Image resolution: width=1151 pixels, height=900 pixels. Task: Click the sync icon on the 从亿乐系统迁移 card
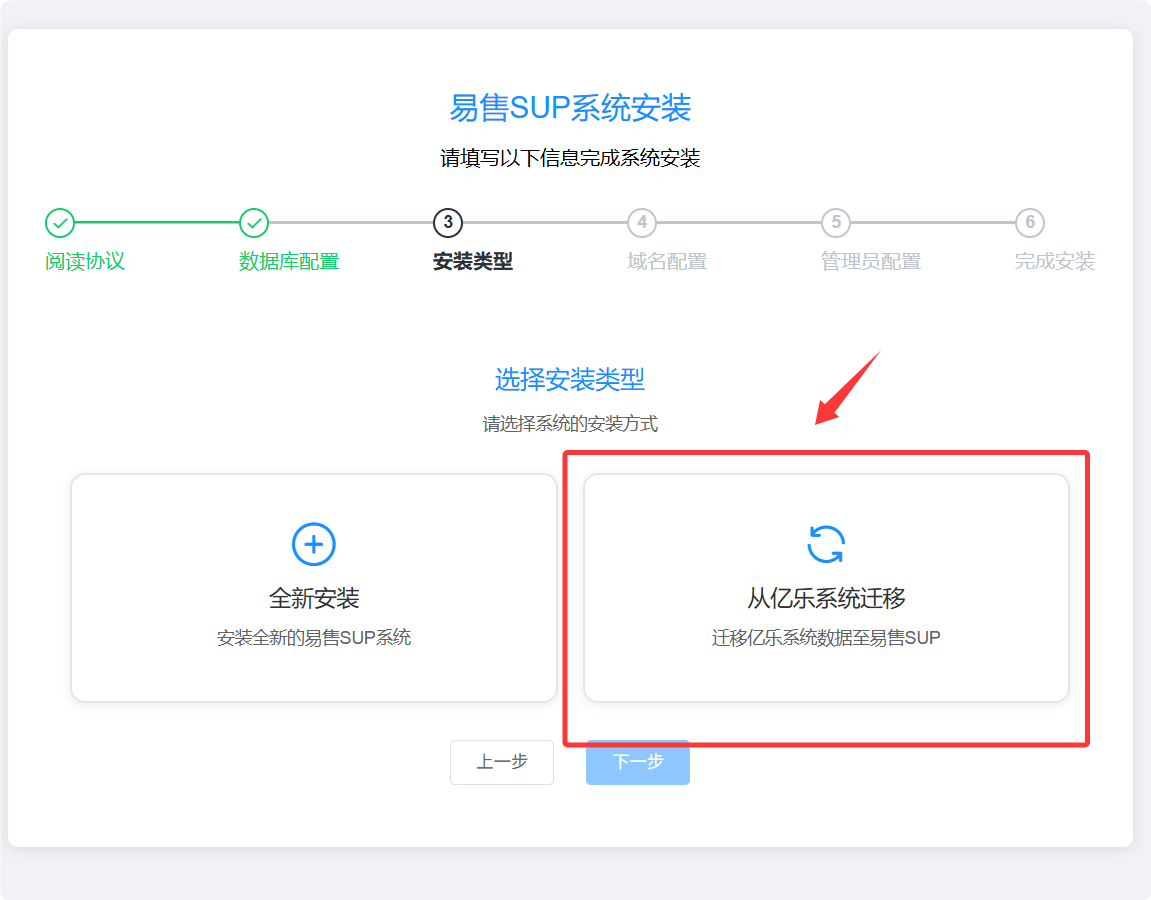click(826, 544)
